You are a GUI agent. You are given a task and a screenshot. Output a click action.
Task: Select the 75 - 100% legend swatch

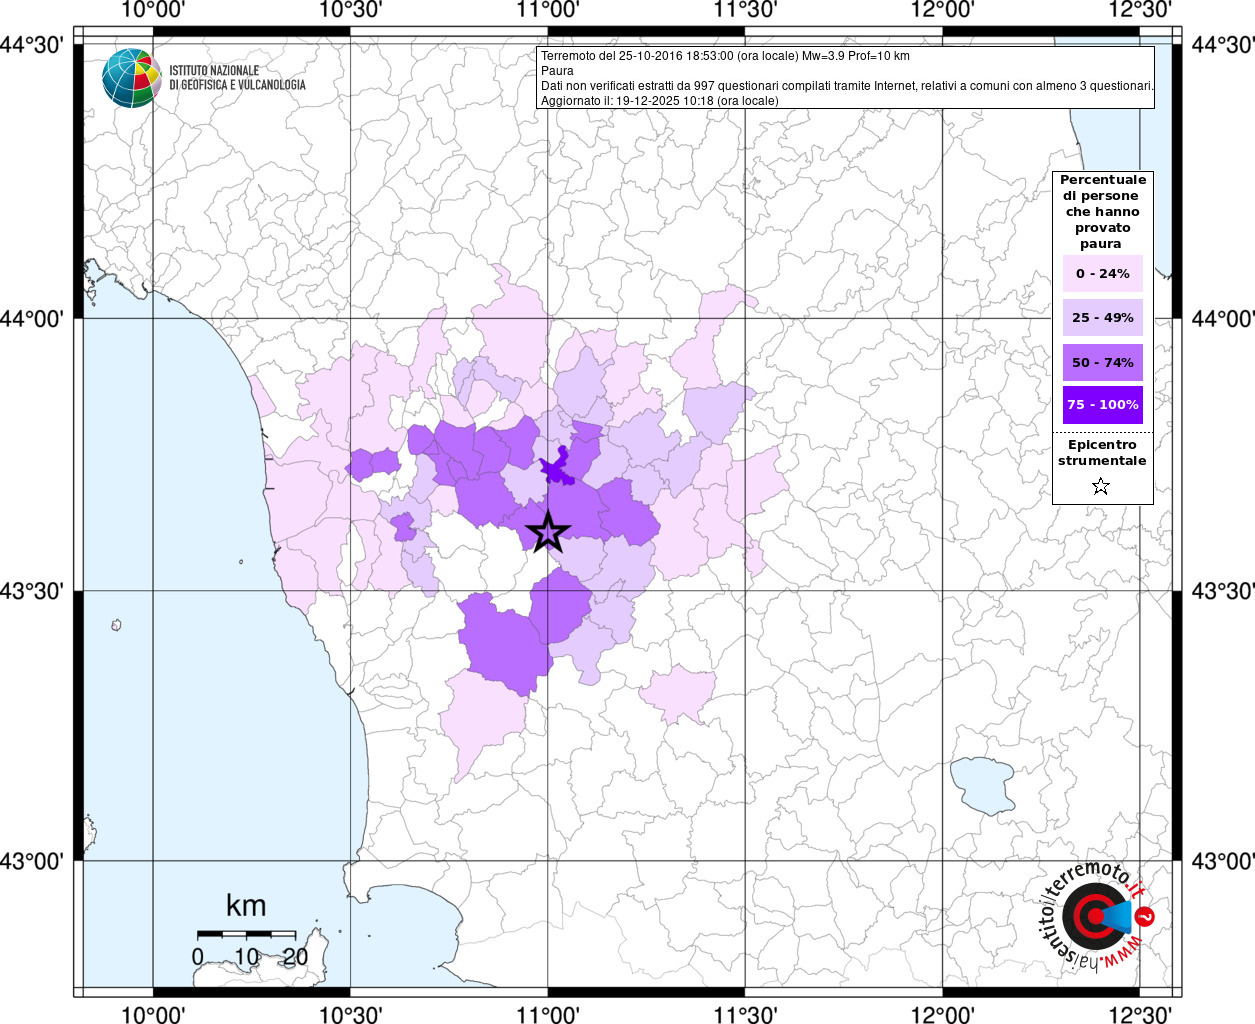[x=1102, y=405]
